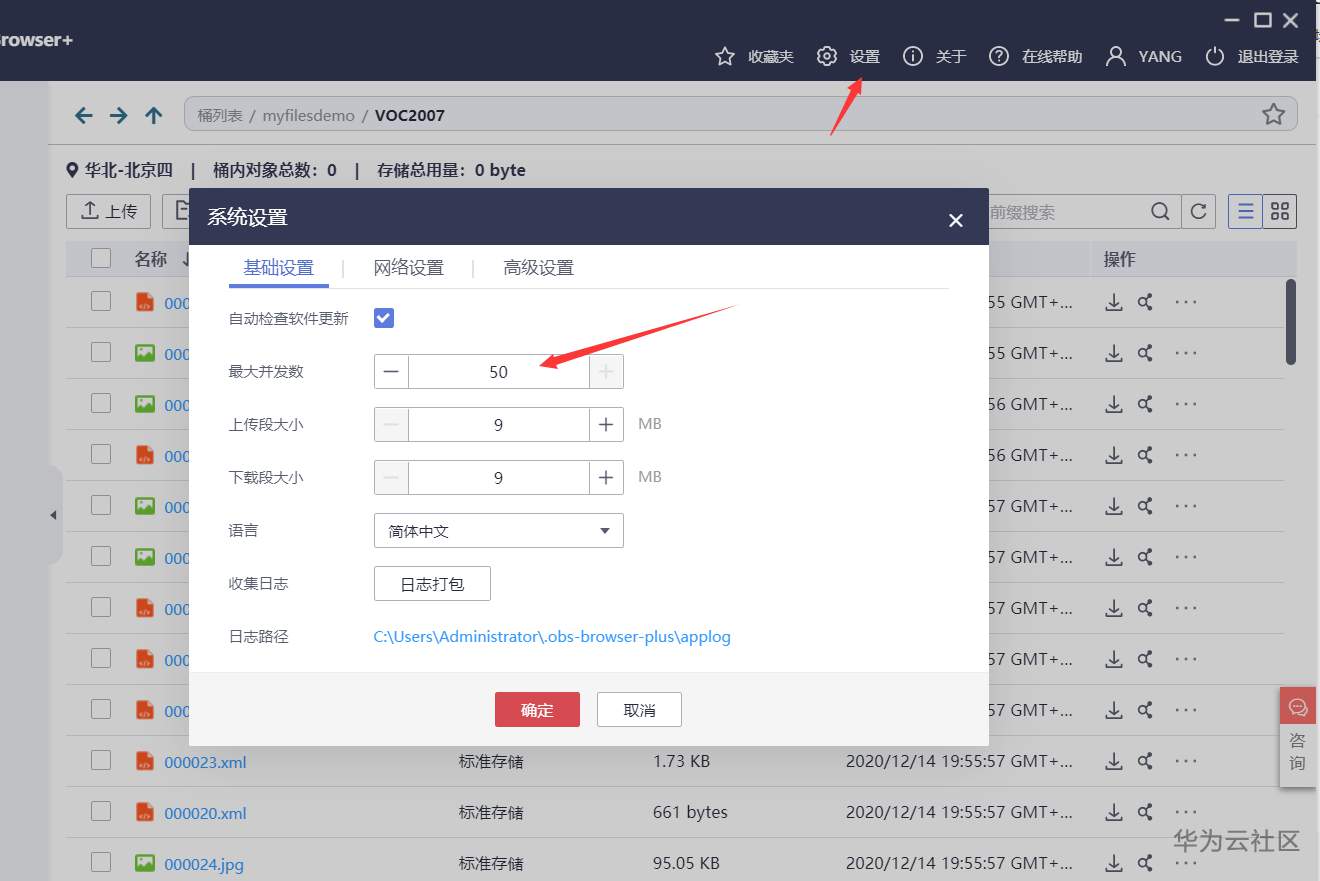Click the 最大并发数 value field
Screen dimensions: 1320x881
coord(499,372)
